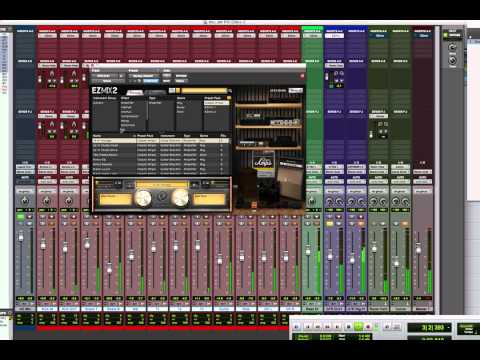Click the first purple track's send controls
Image resolution: width=480 pixels, height=360 pixels.
(x=335, y=79)
